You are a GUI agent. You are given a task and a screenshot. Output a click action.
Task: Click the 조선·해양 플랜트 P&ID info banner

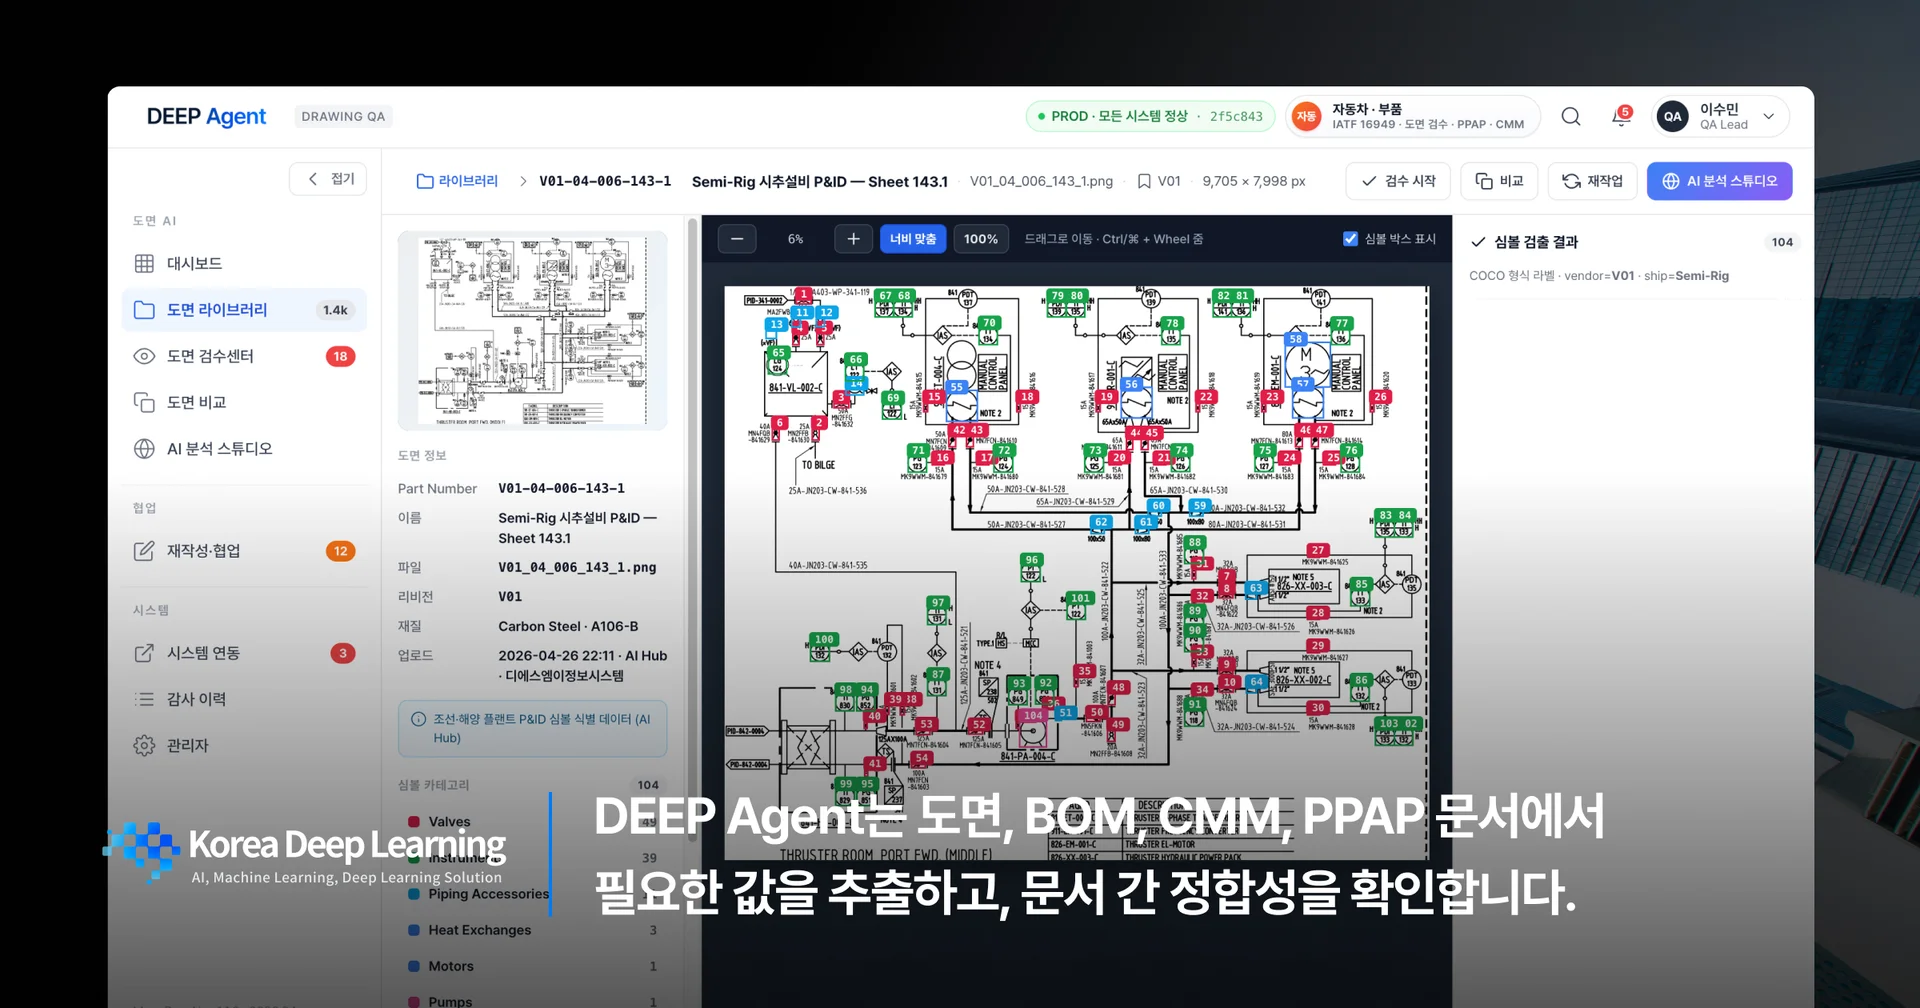(532, 728)
